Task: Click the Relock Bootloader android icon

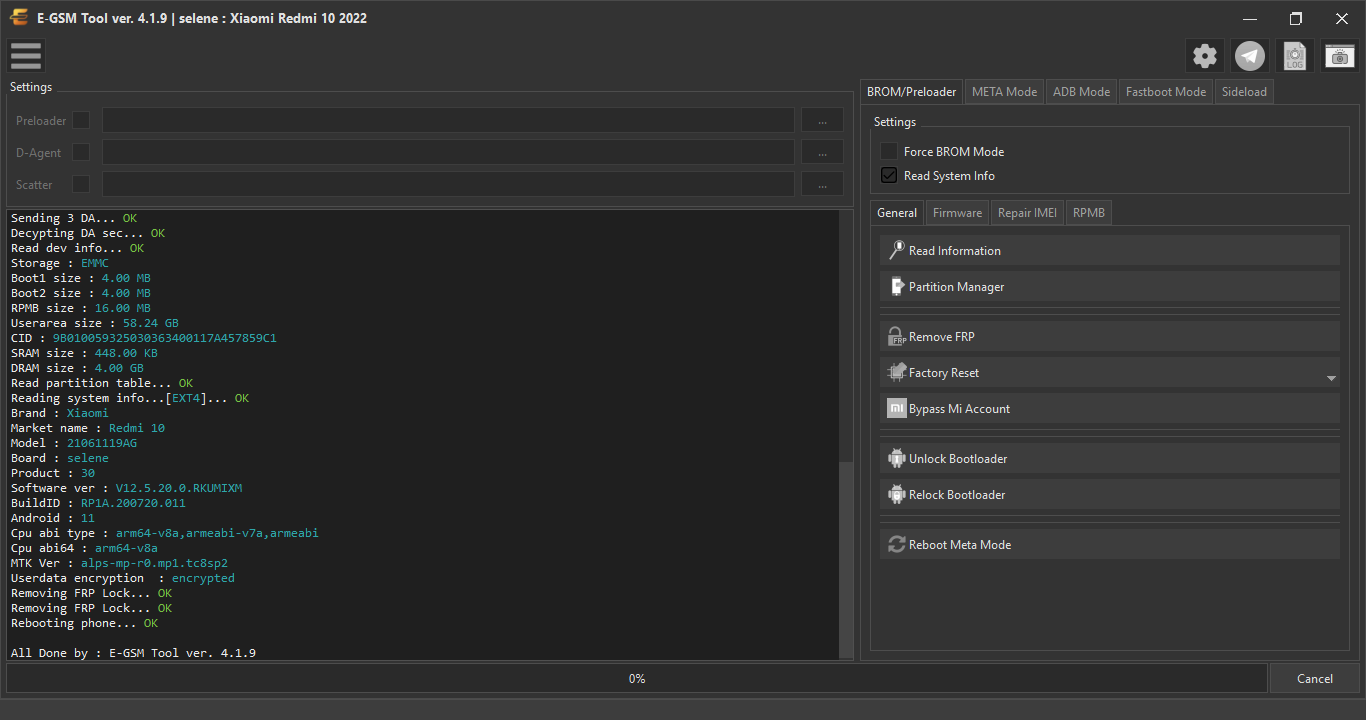Action: pos(897,494)
